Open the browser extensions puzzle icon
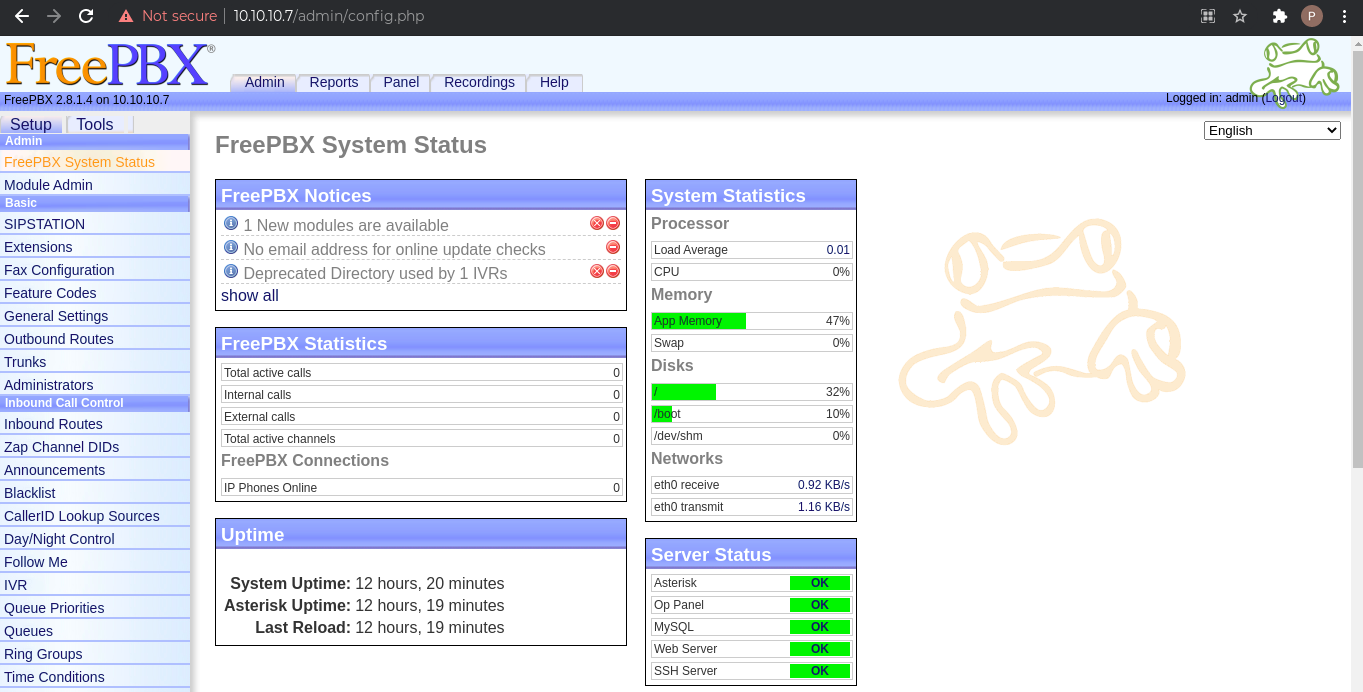 (1279, 16)
